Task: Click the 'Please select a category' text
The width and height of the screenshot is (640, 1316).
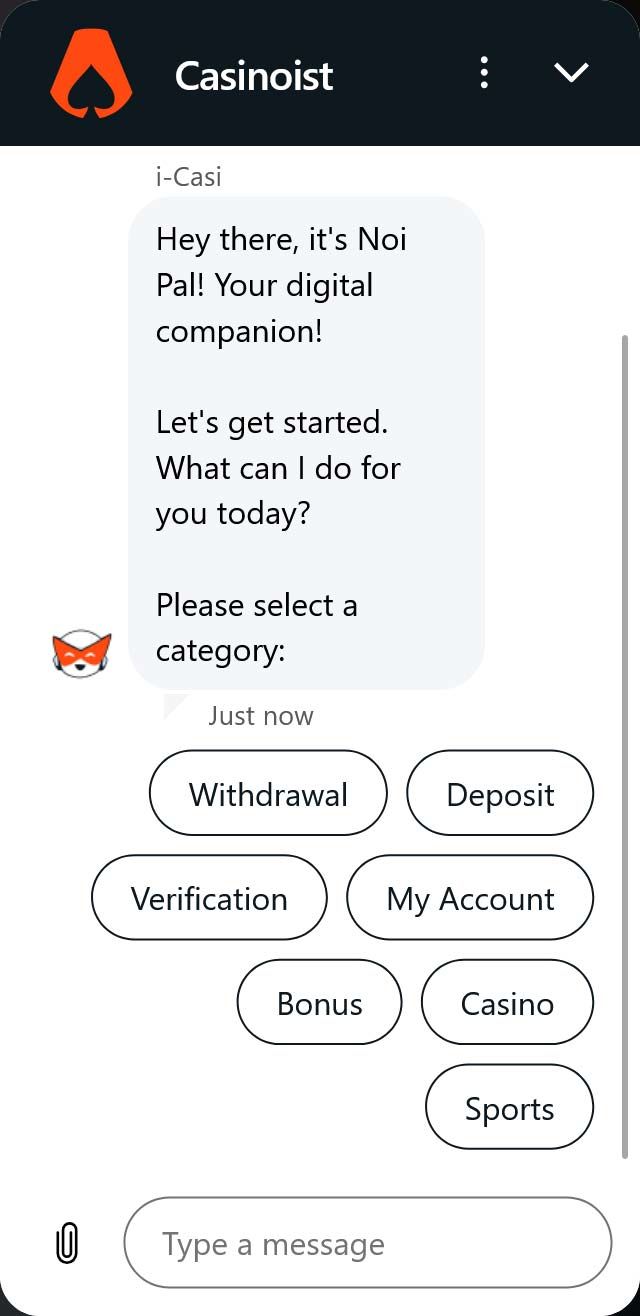Action: coord(256,628)
